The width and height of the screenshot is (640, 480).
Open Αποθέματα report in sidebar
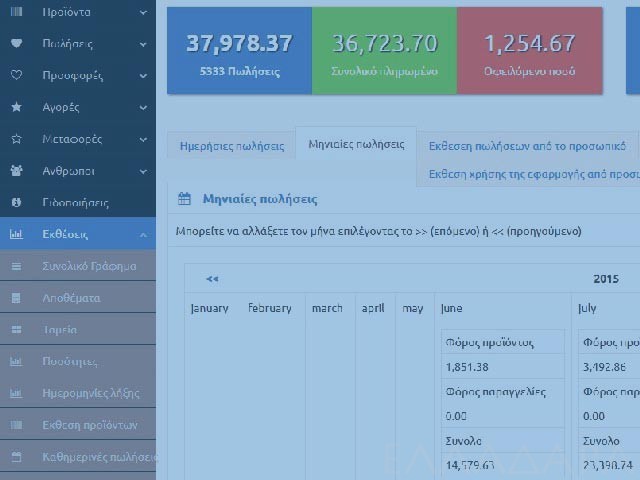click(78, 298)
